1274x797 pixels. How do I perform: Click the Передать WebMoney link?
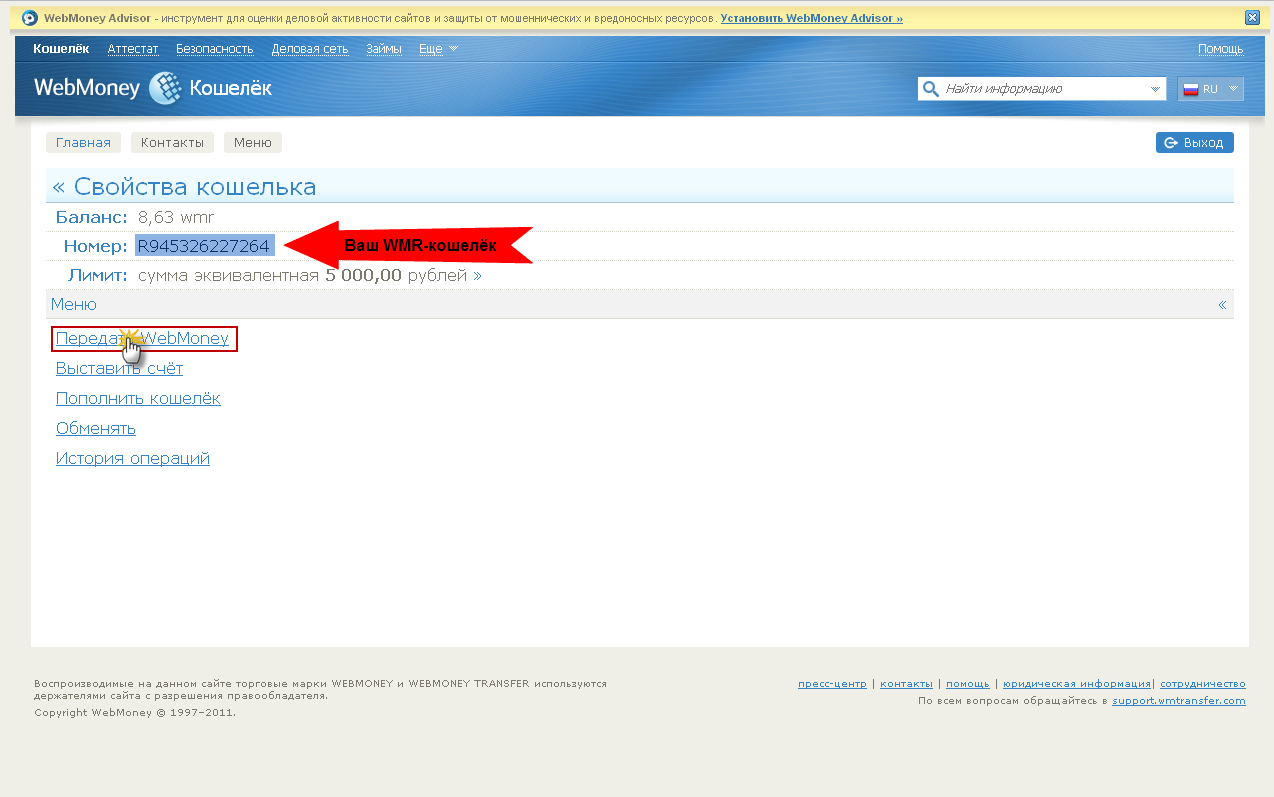143,339
